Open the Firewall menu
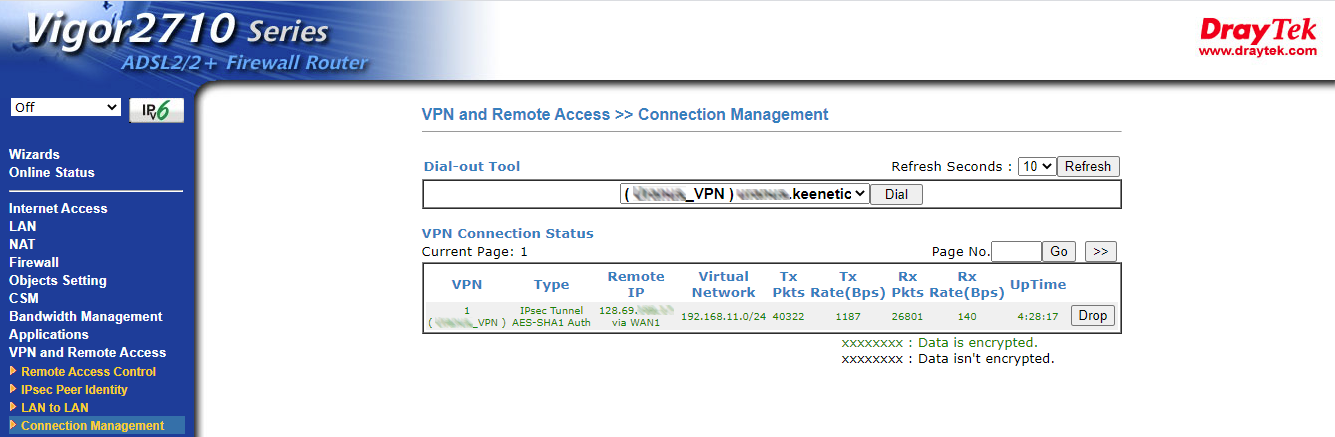The height and width of the screenshot is (437, 1335). 34,262
